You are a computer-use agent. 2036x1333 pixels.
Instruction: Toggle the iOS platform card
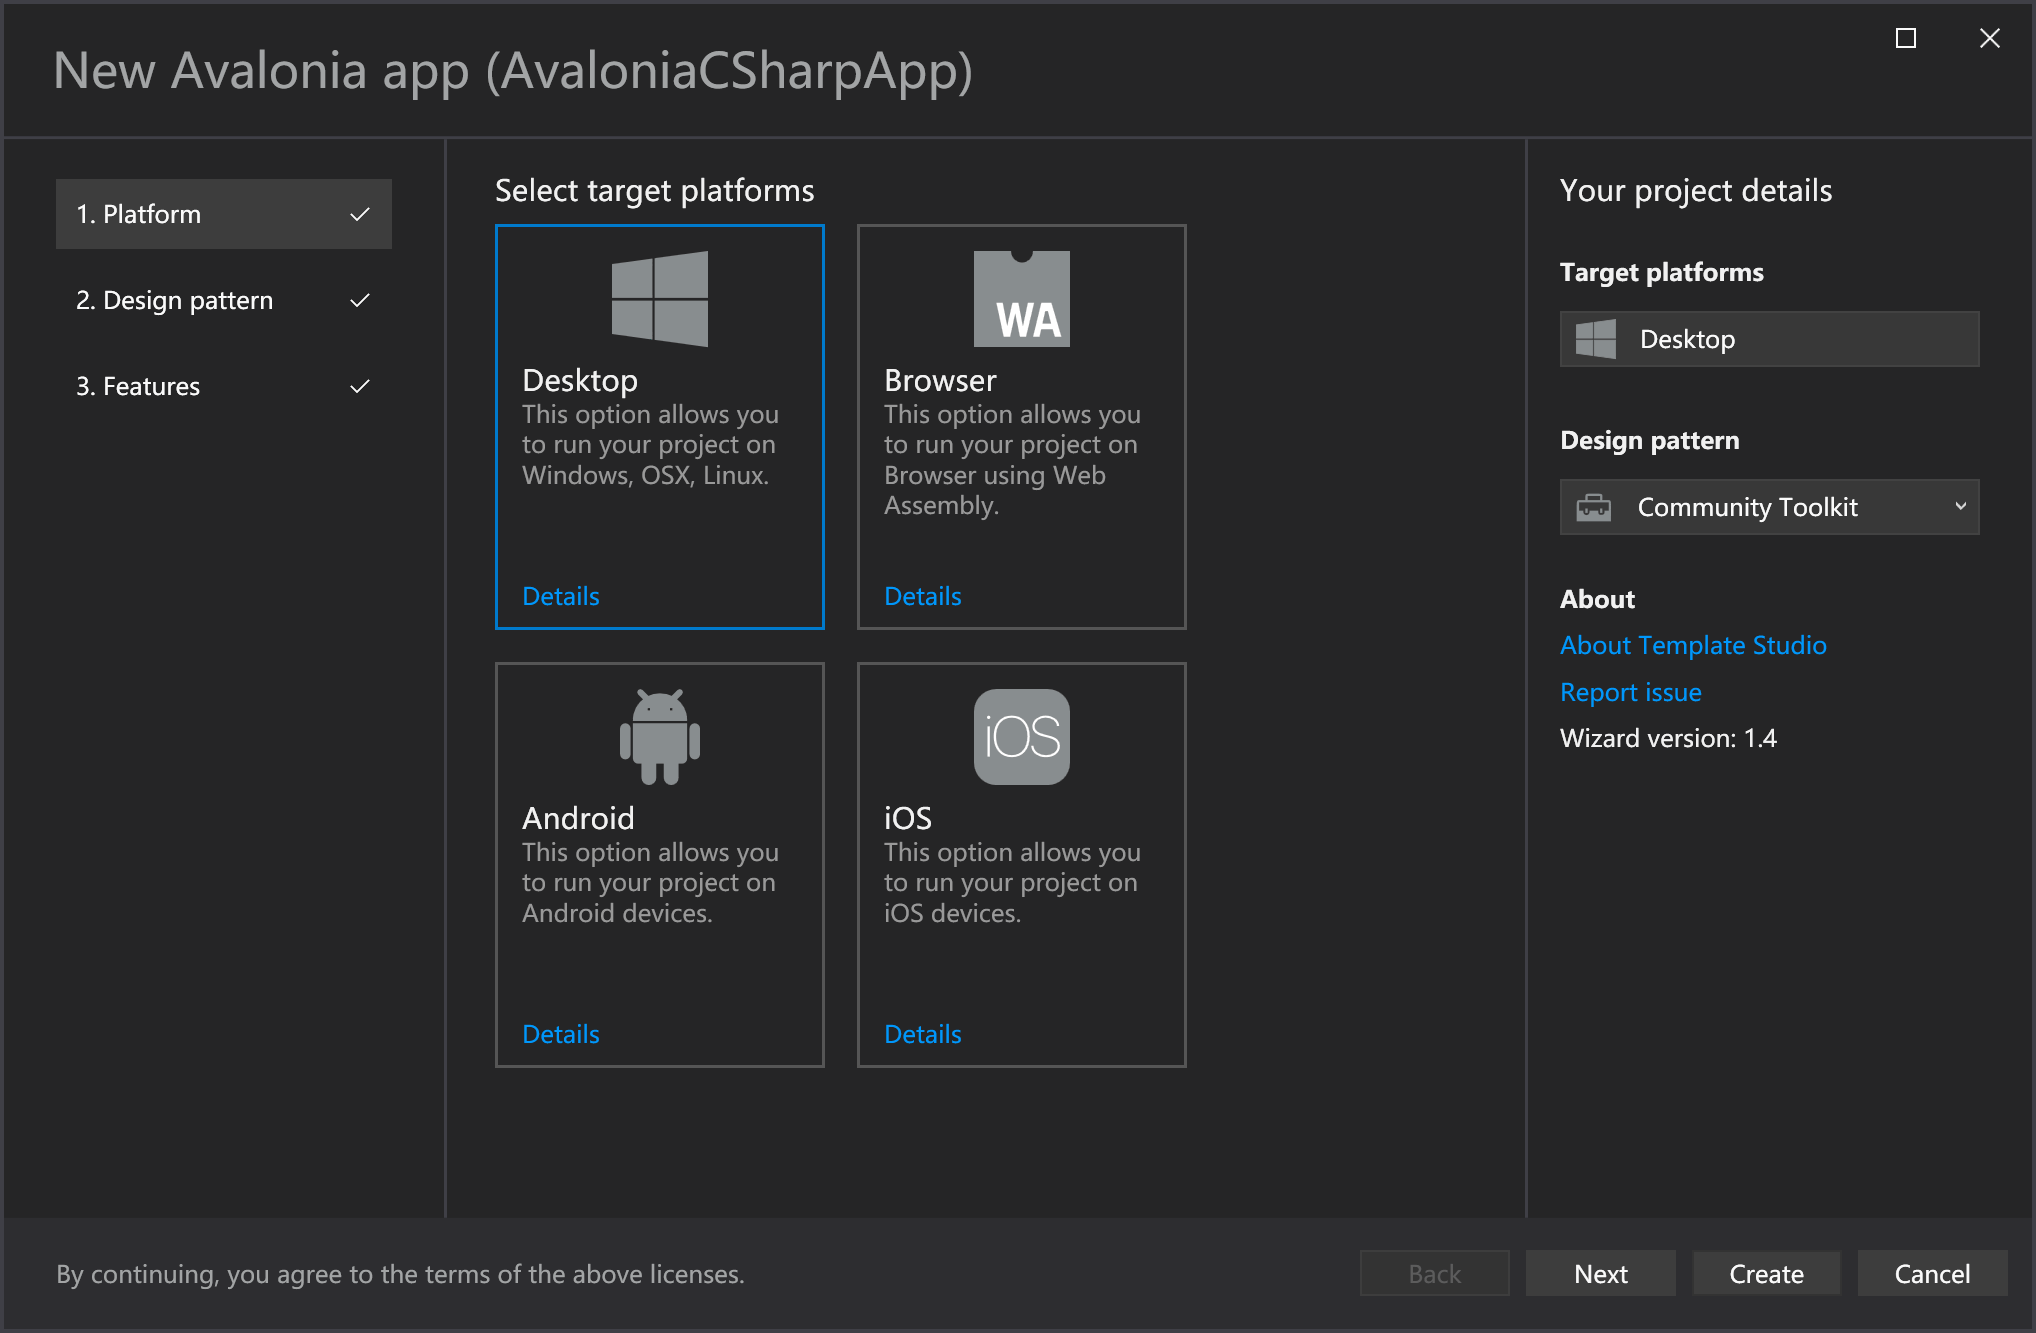[x=1022, y=865]
